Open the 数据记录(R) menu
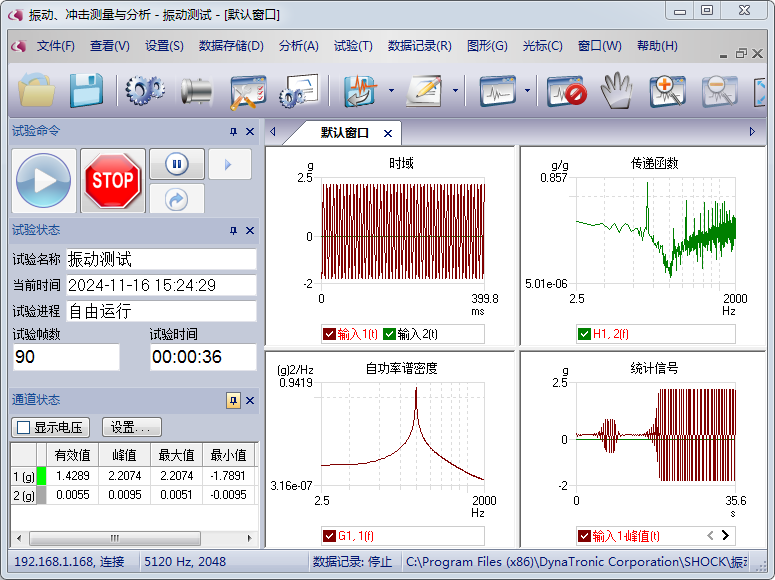 click(x=420, y=46)
